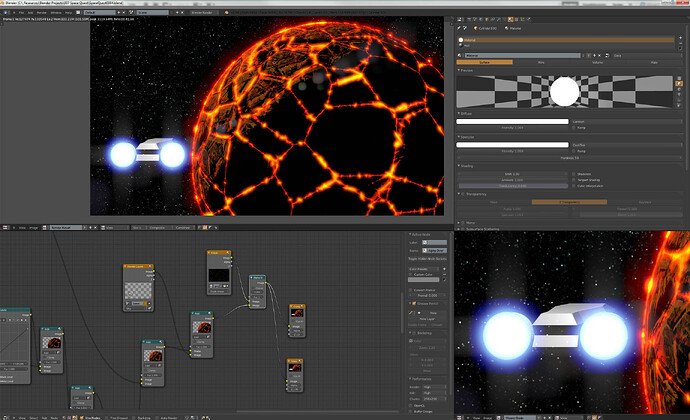
Task: Click the Diffuse white color swatch
Action: (513, 122)
